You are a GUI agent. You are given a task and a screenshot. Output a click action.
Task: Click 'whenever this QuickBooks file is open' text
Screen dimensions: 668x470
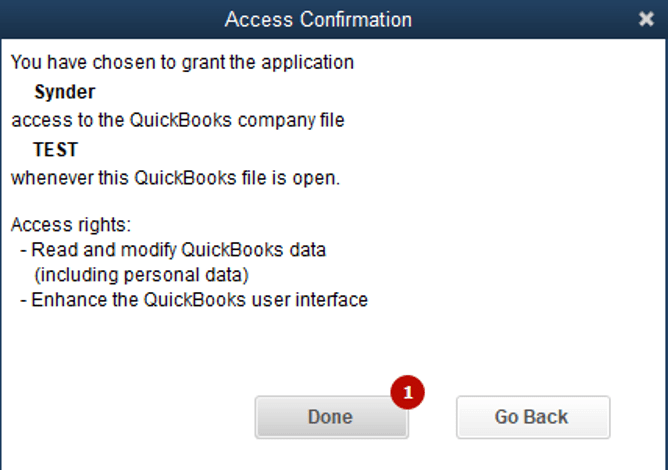point(175,178)
